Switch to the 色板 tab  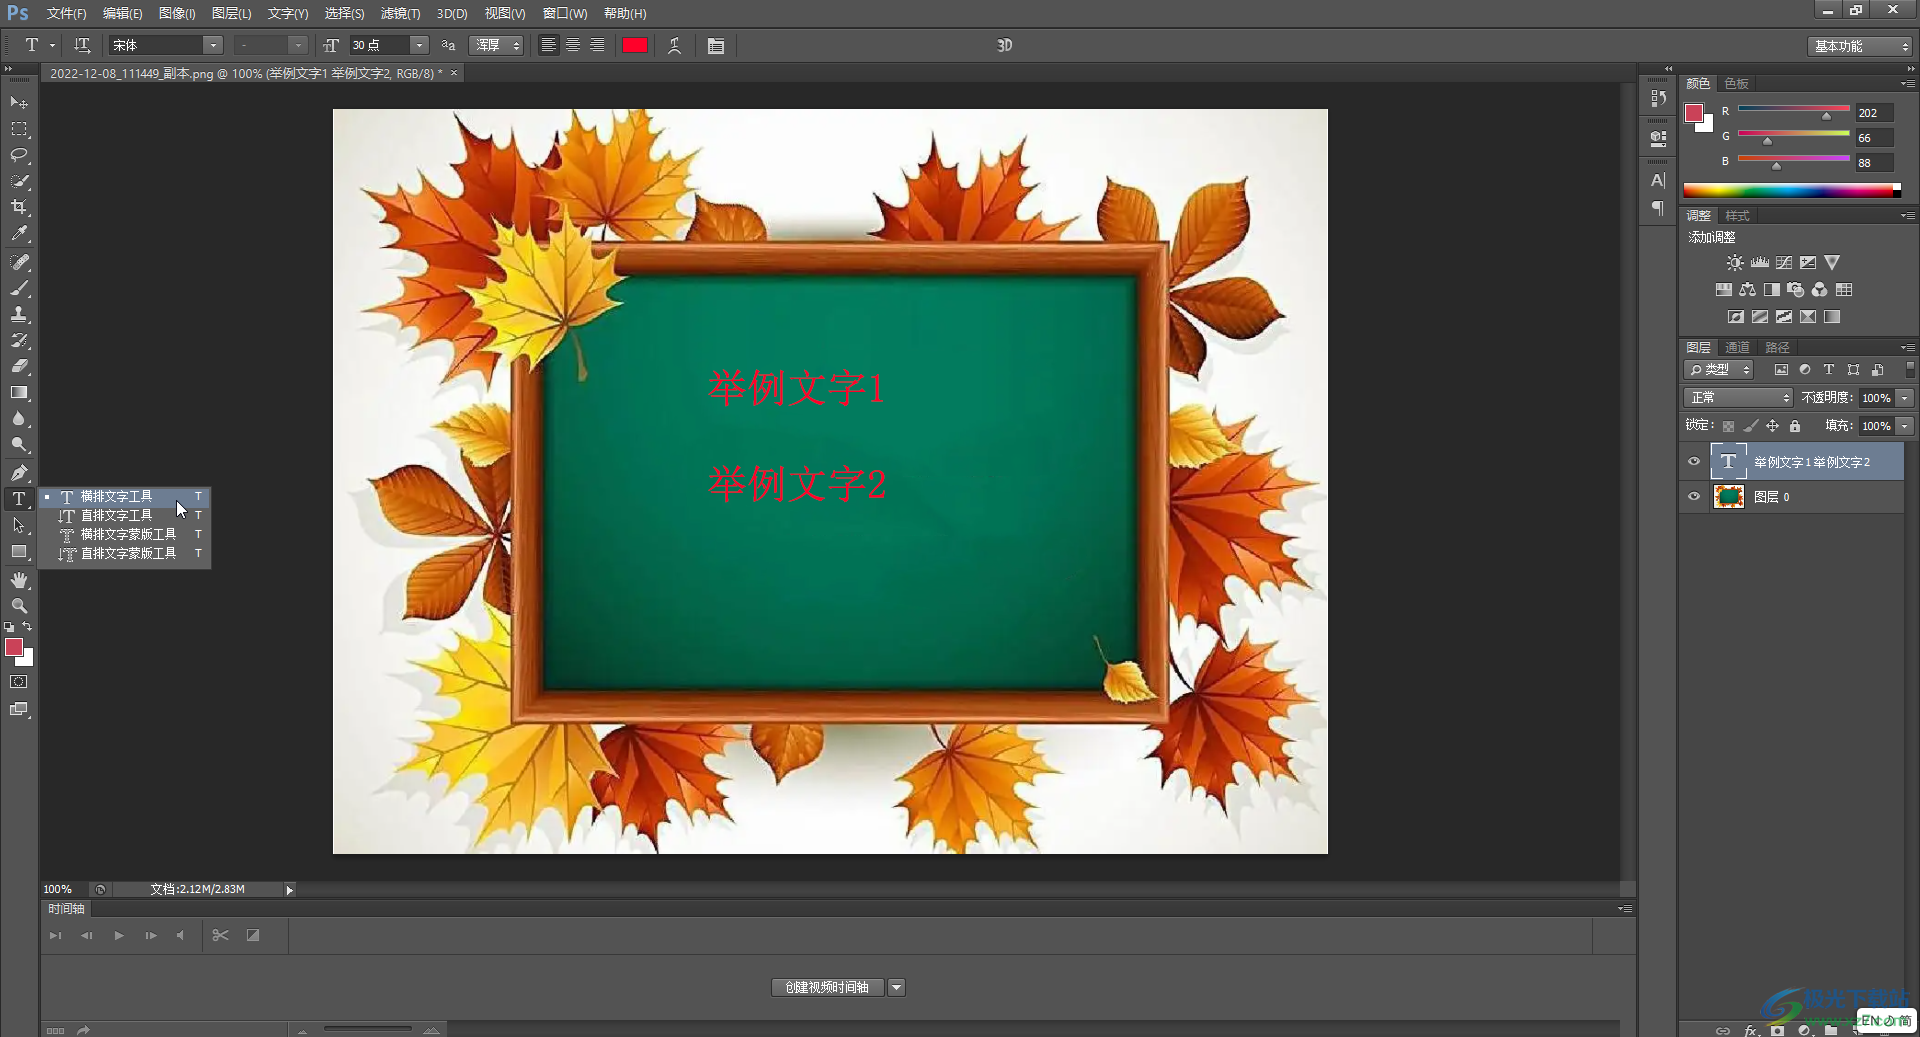coord(1736,84)
